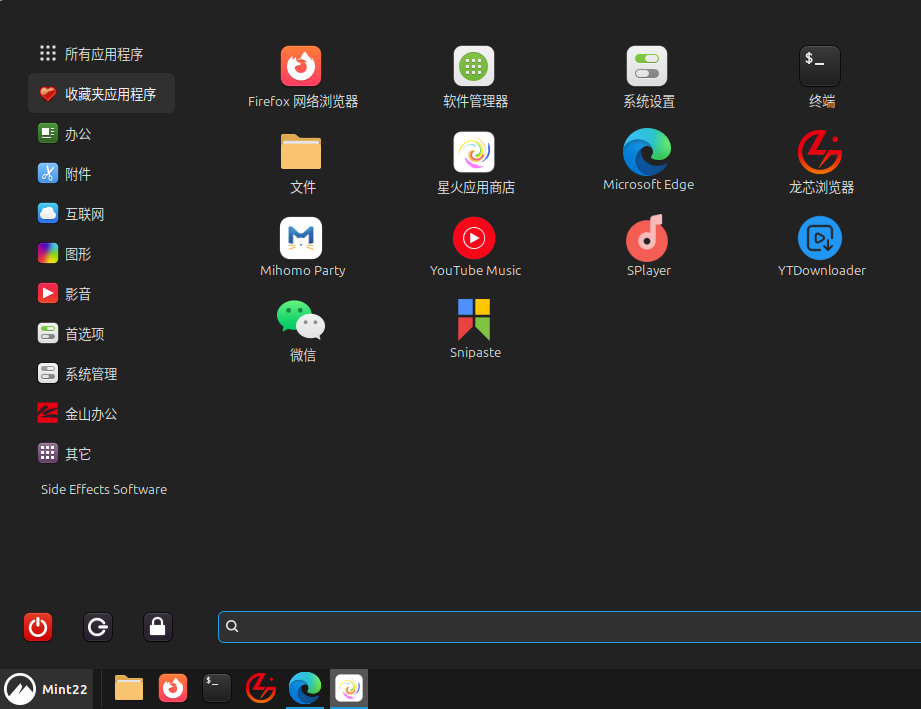Image resolution: width=921 pixels, height=709 pixels.
Task: Select 所有应用程序 category
Action: 102,54
